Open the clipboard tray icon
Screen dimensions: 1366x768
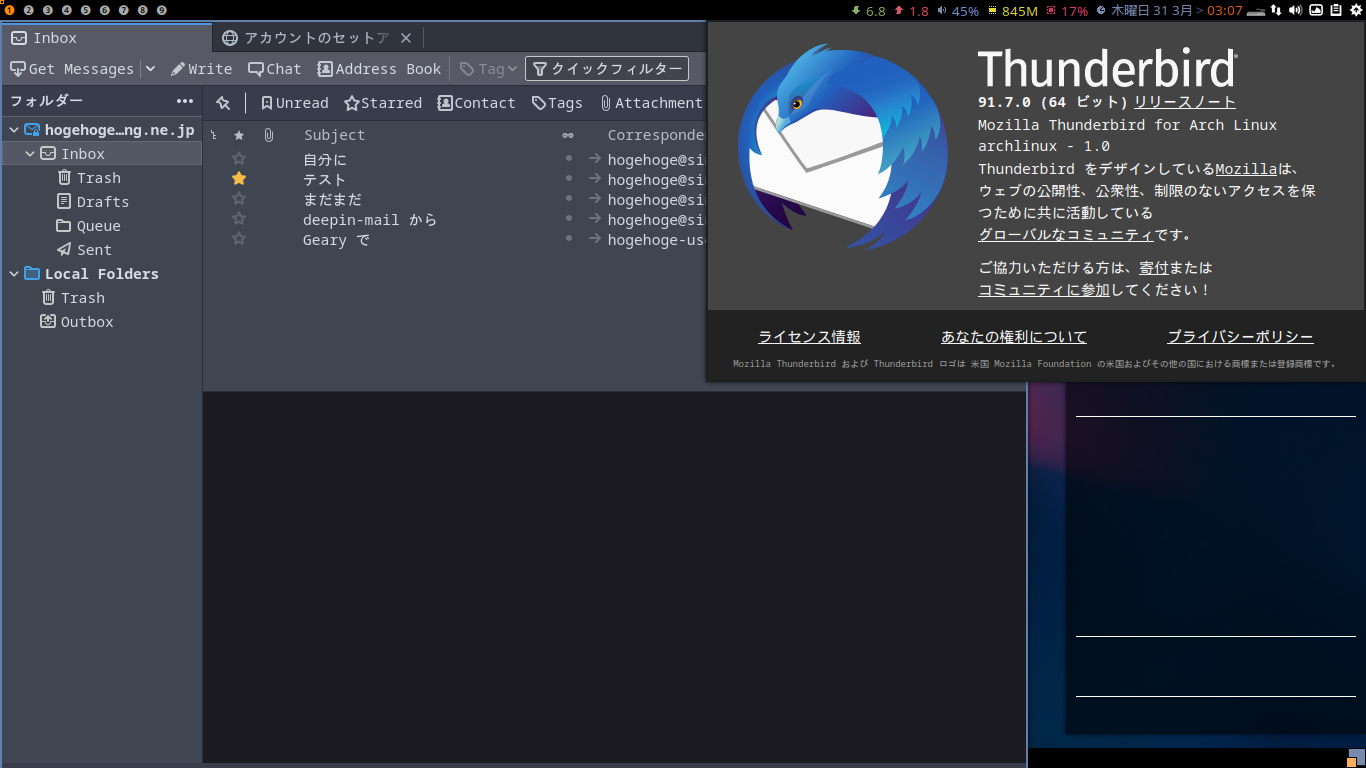pos(1336,10)
